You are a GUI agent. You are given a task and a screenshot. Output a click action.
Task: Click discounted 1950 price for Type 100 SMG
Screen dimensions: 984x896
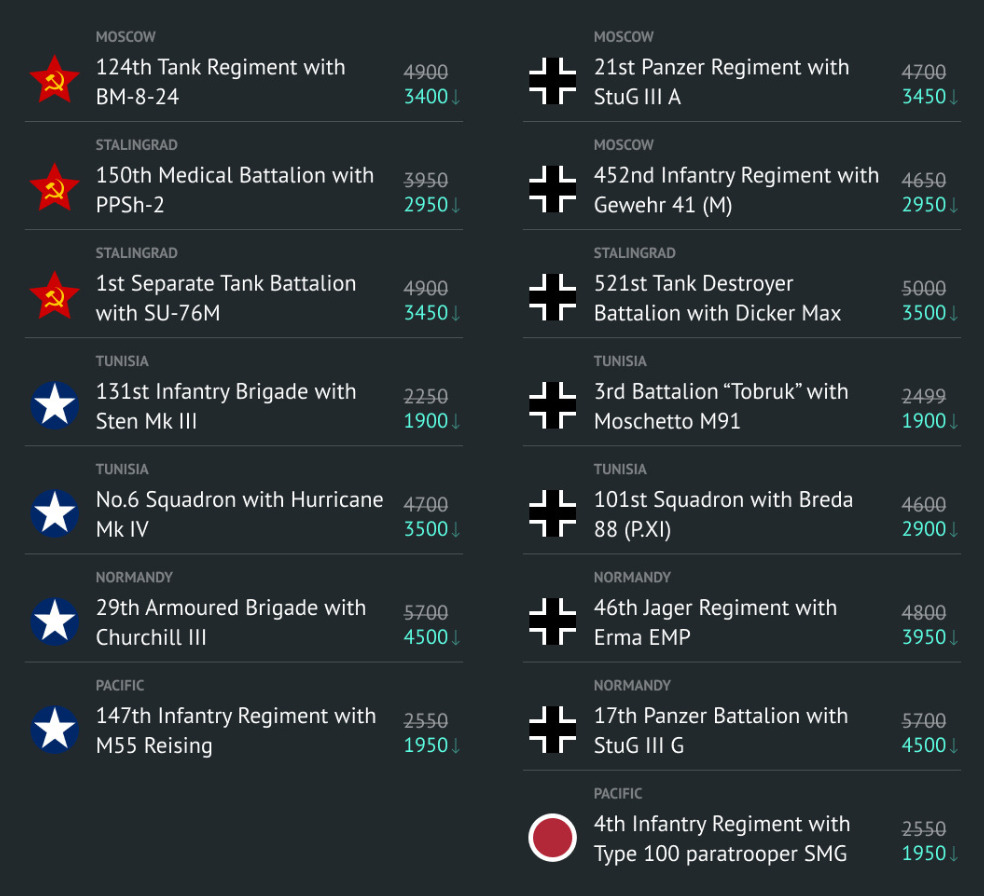pos(924,853)
